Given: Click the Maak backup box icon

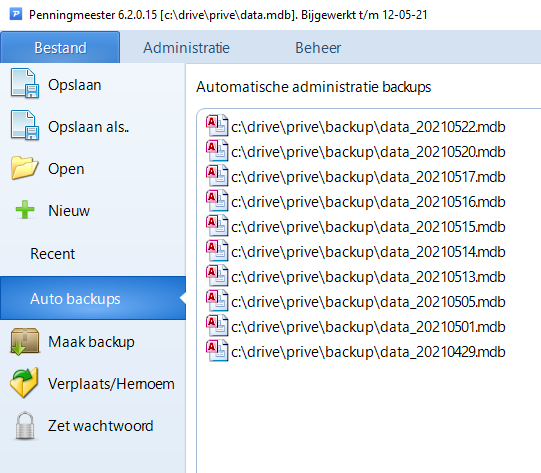Looking at the screenshot, I should 24,342.
